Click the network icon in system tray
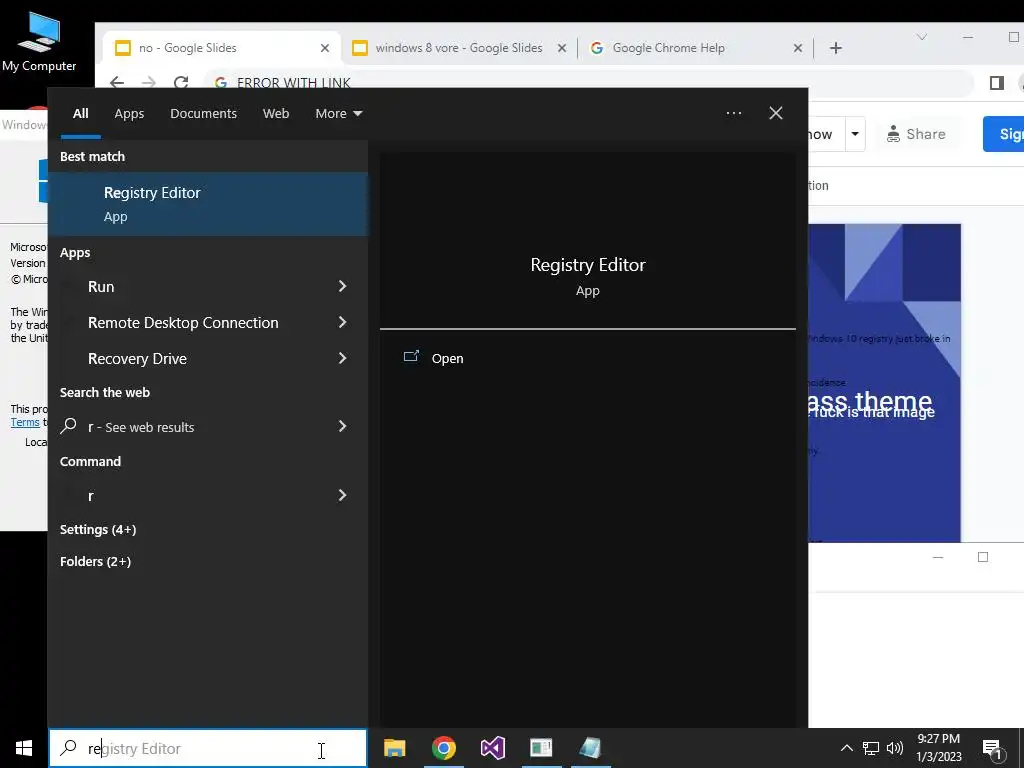 [871, 748]
